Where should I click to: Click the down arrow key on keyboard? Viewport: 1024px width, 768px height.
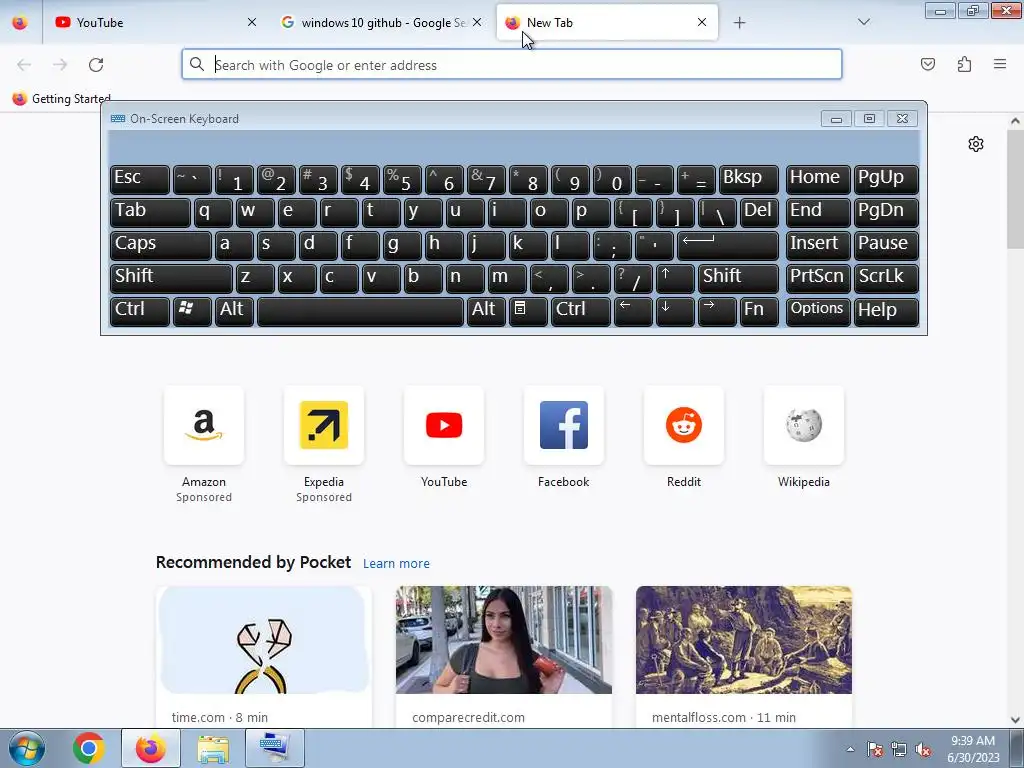click(x=675, y=310)
